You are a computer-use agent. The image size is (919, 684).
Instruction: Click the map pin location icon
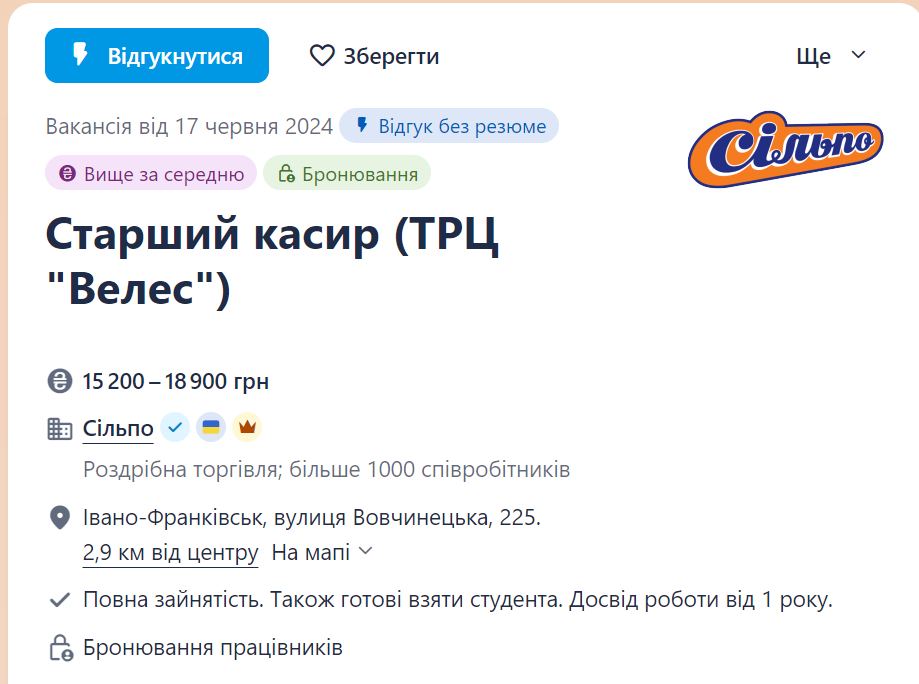click(x=60, y=518)
